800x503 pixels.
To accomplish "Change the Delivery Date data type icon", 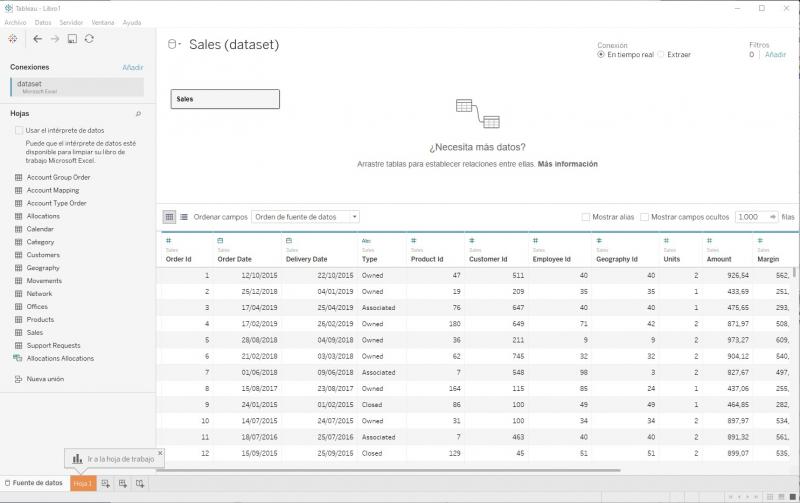I will click(289, 240).
